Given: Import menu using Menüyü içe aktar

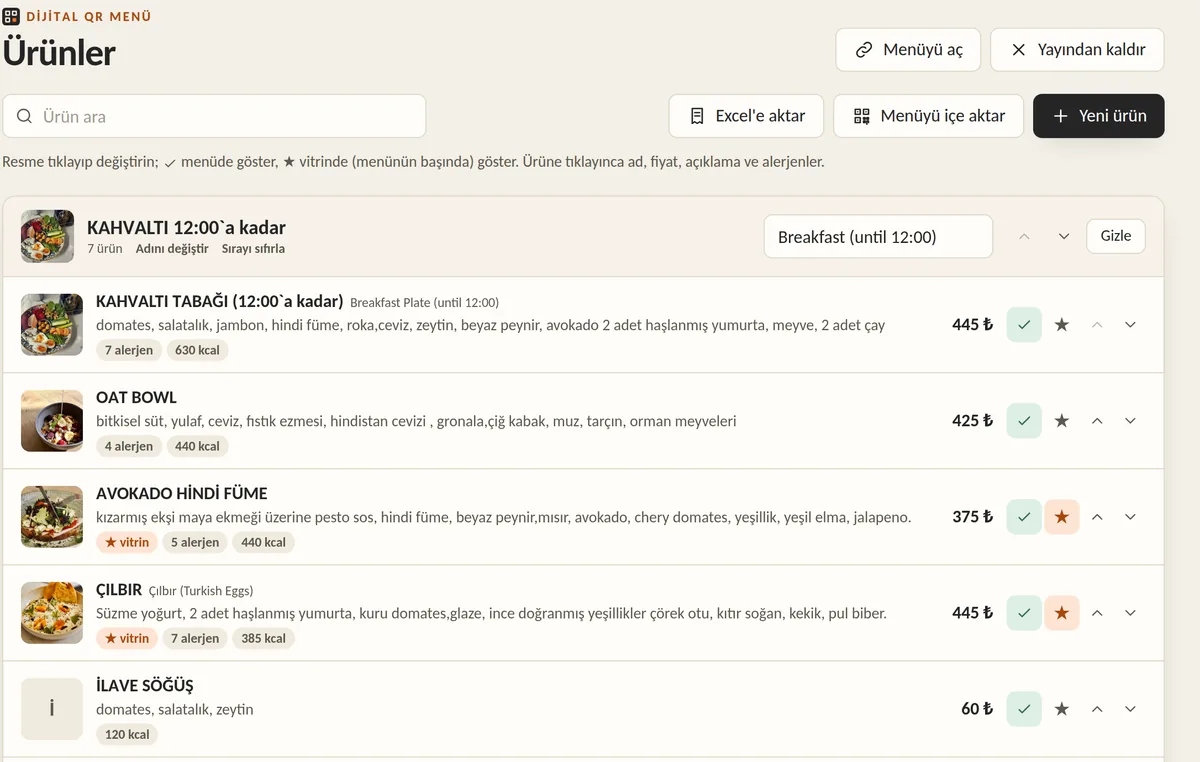Looking at the screenshot, I should [928, 116].
